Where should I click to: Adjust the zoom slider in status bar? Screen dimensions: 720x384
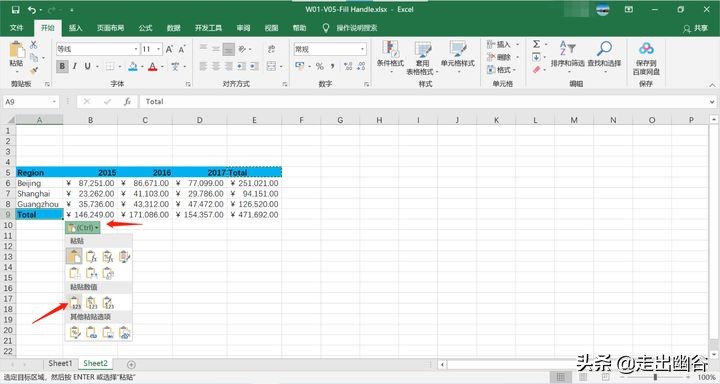tap(655, 377)
